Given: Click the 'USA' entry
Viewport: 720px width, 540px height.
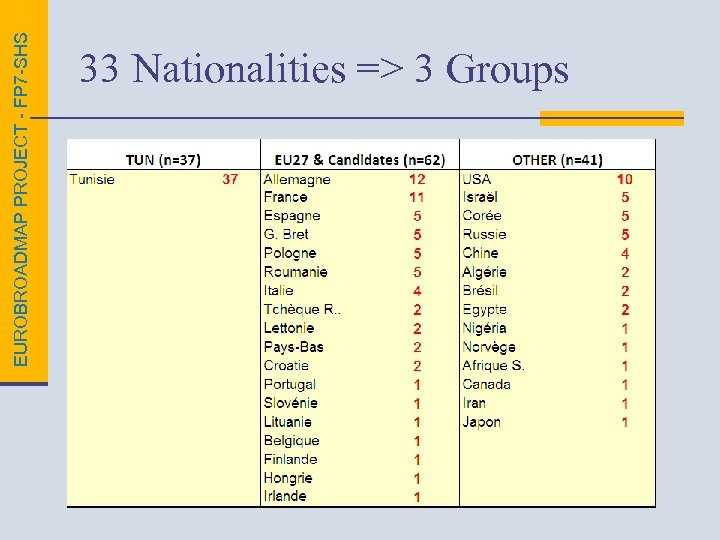Looking at the screenshot, I should click(x=476, y=179).
